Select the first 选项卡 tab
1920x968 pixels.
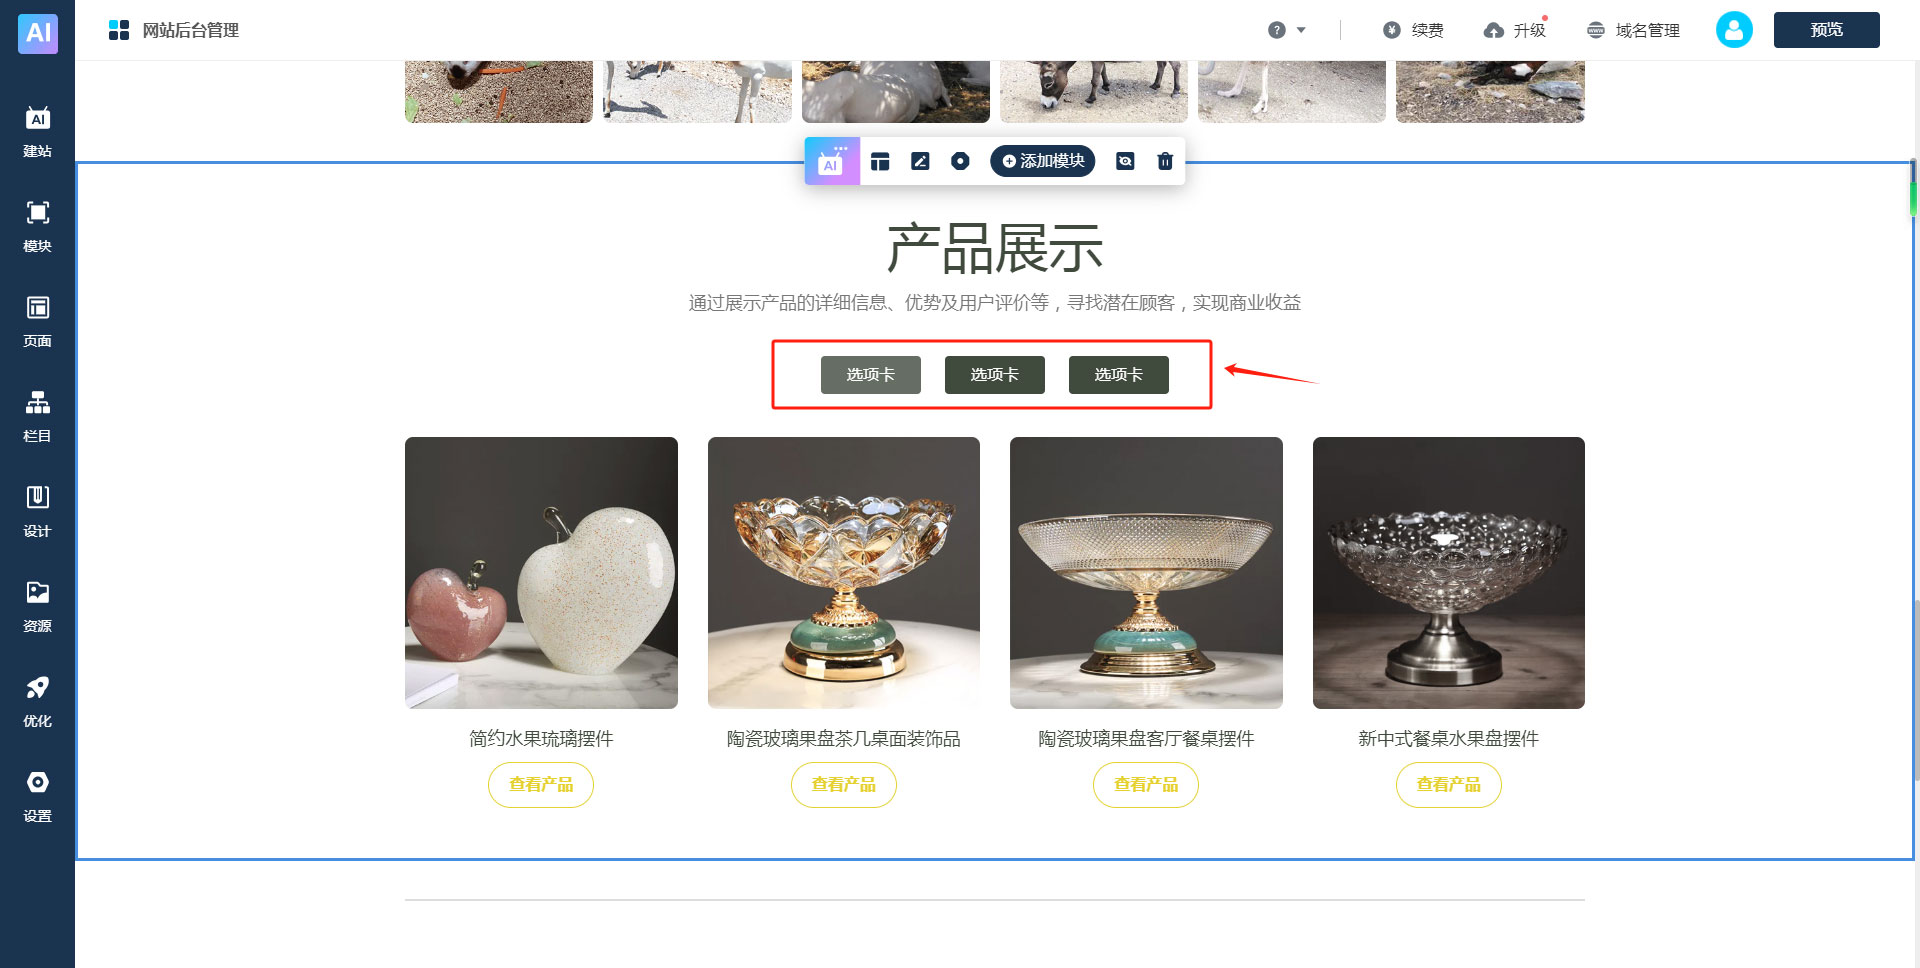[x=871, y=375]
